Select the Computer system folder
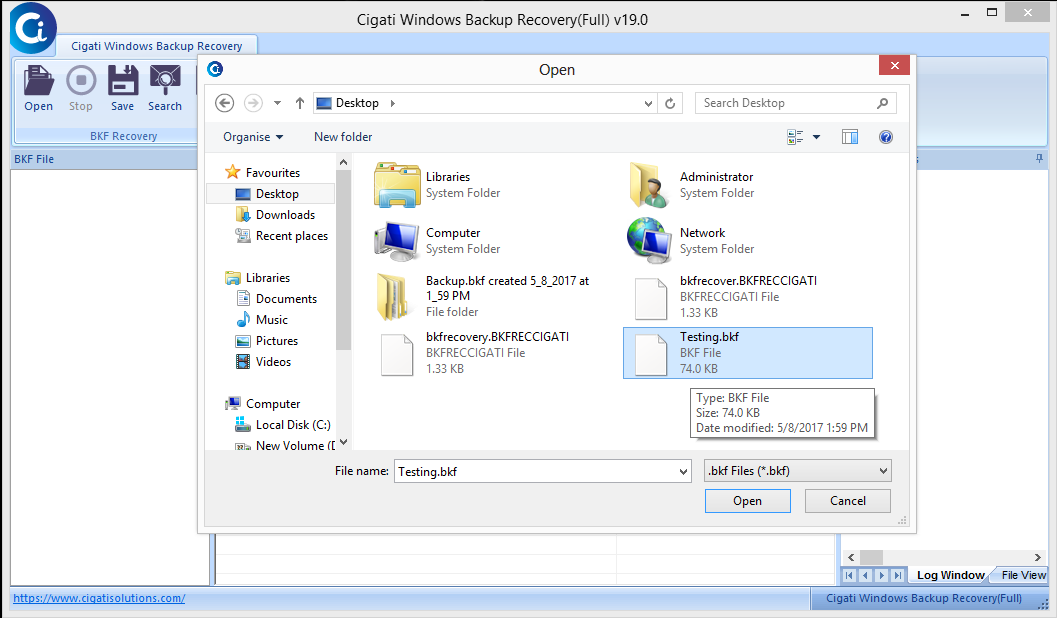Viewport: 1058px width, 619px height. click(437, 241)
